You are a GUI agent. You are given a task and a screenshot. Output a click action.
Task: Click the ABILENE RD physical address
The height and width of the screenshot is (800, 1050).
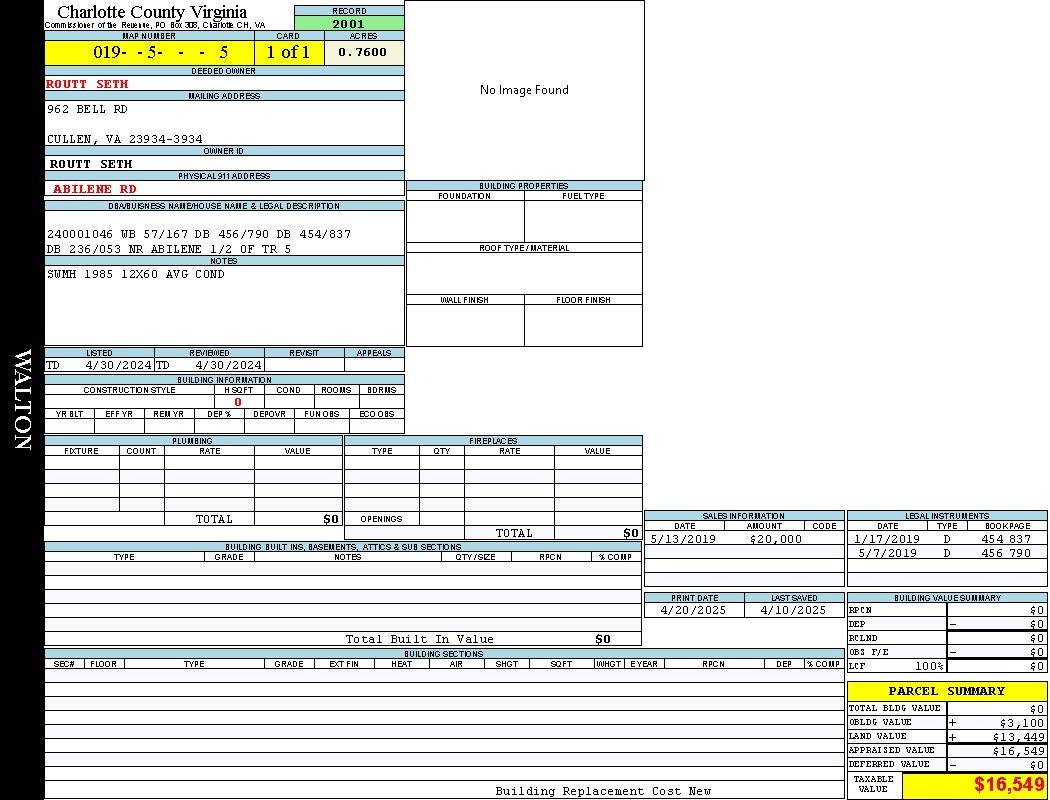point(95,188)
